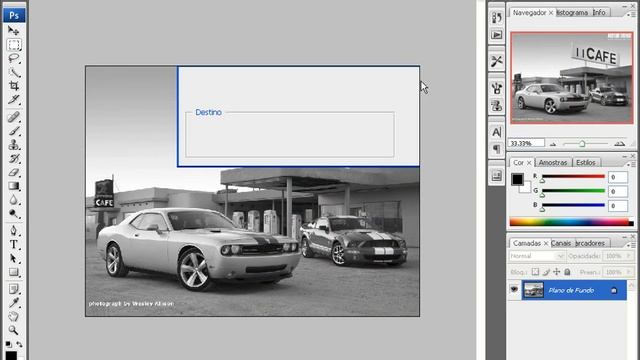
Task: Open the Tool Presets dock icon
Action: [496, 61]
